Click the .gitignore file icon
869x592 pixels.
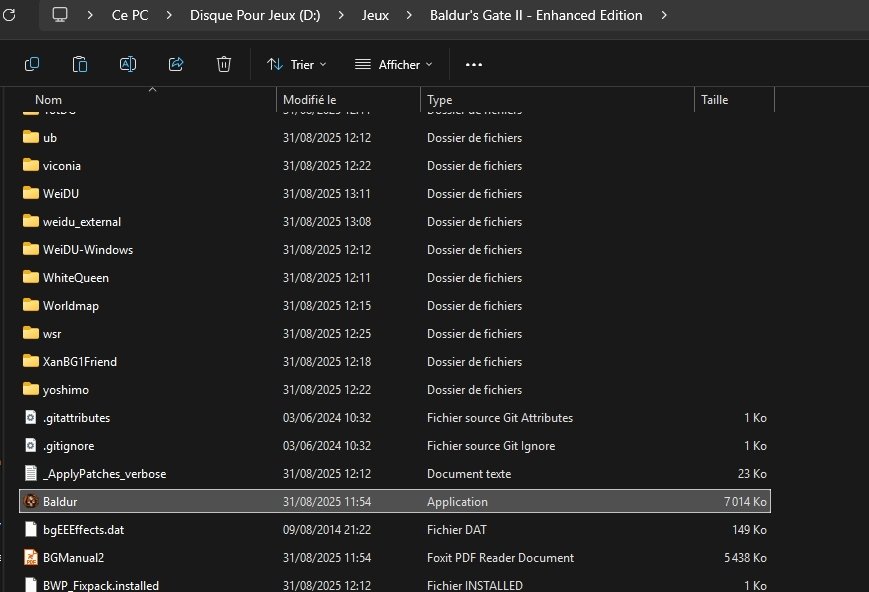pos(31,445)
